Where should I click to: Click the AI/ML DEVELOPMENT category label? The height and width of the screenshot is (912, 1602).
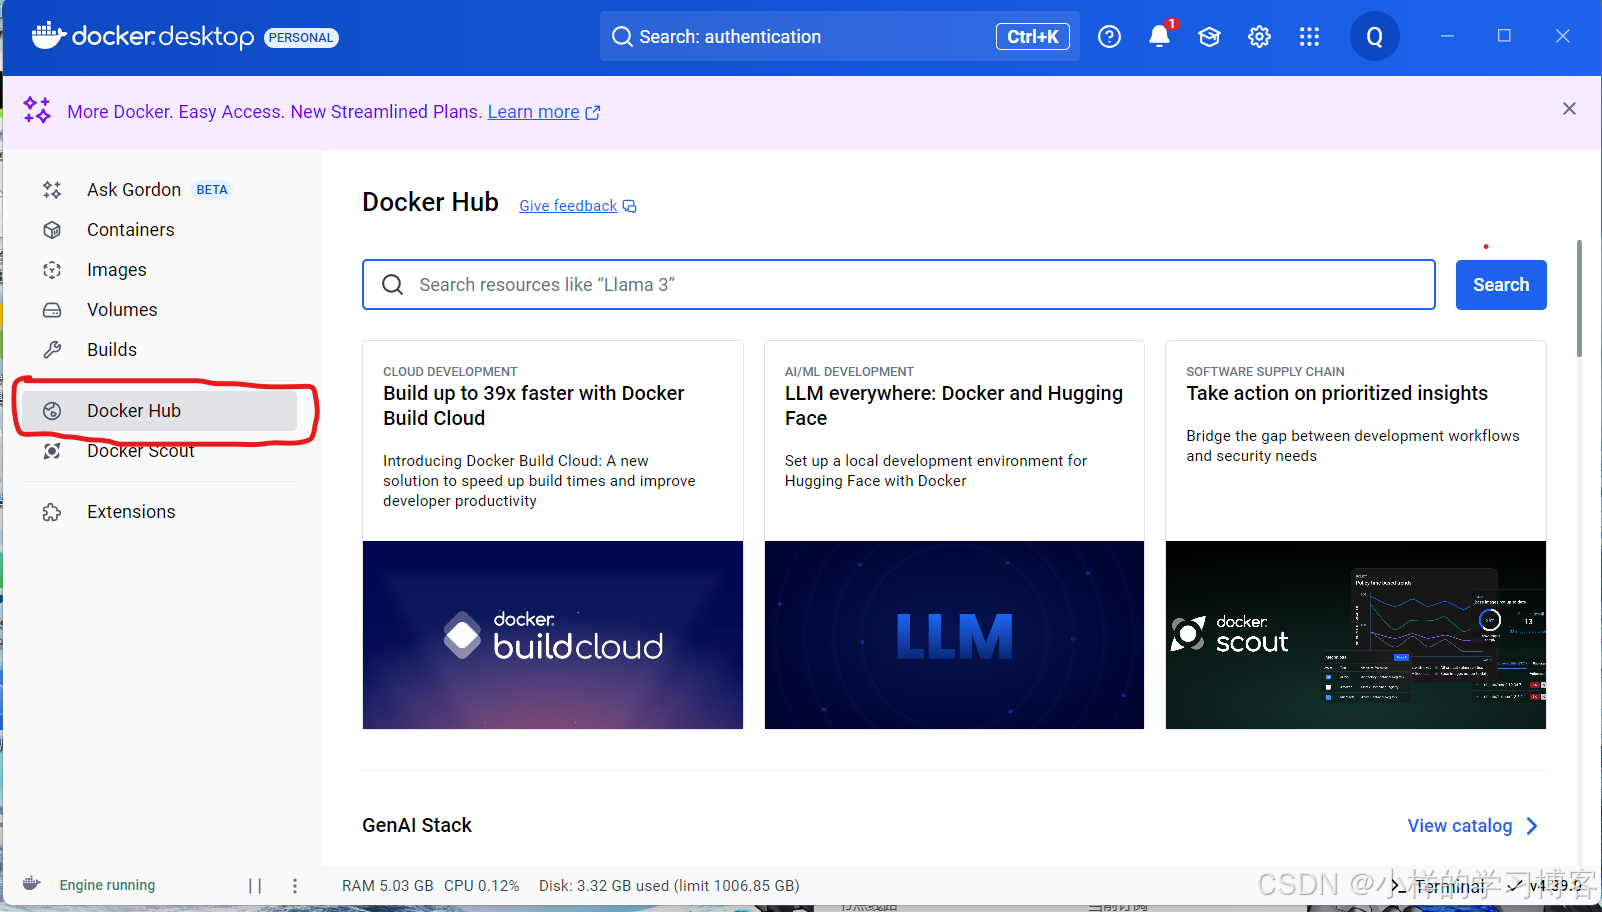pyautogui.click(x=849, y=372)
